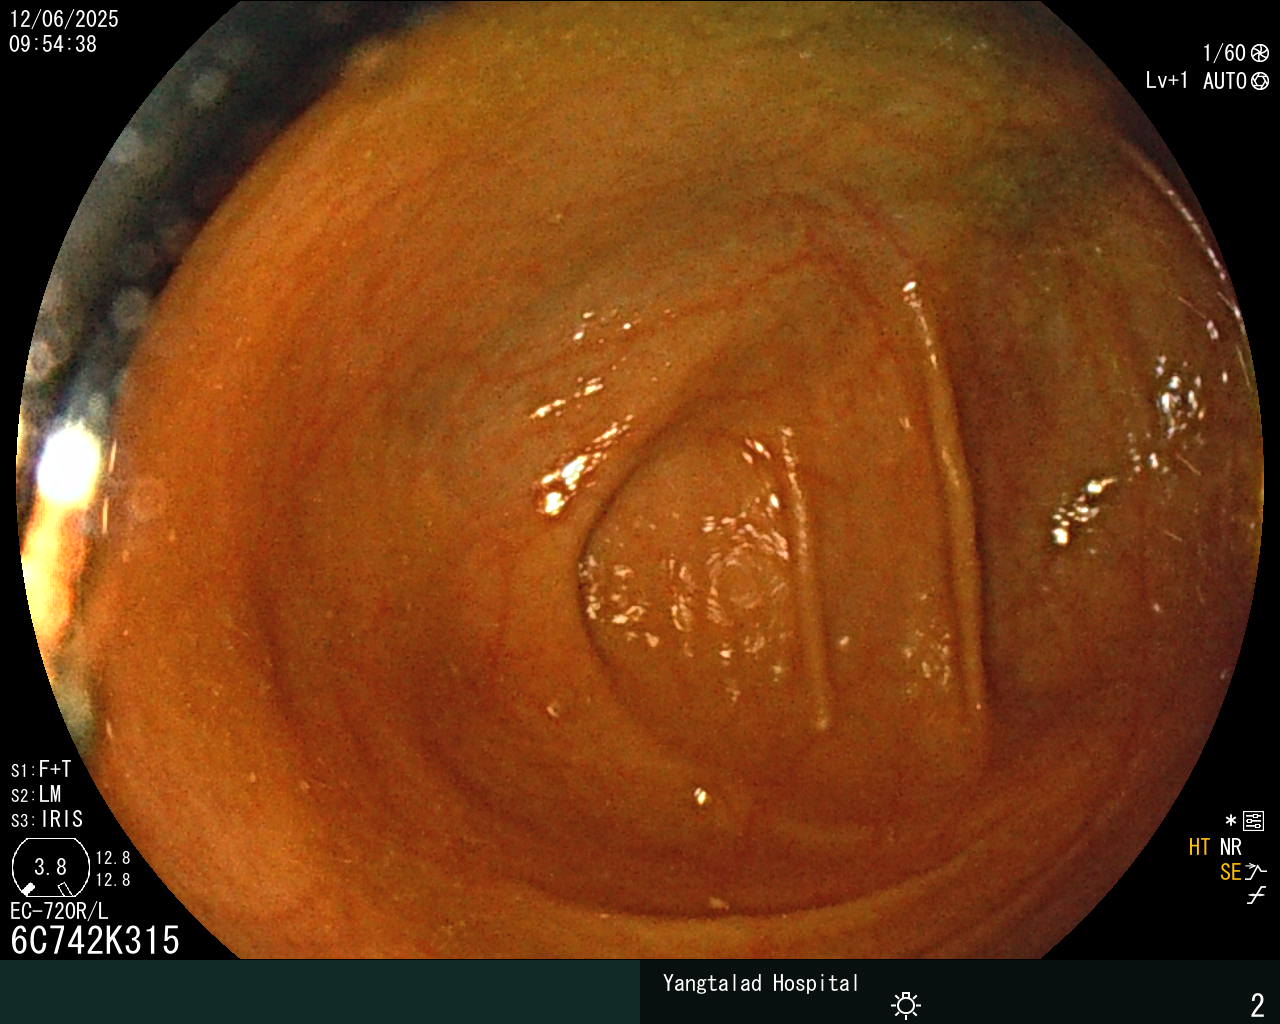Click the AUTO iris mode label
The width and height of the screenshot is (1280, 1024).
(x=1225, y=81)
